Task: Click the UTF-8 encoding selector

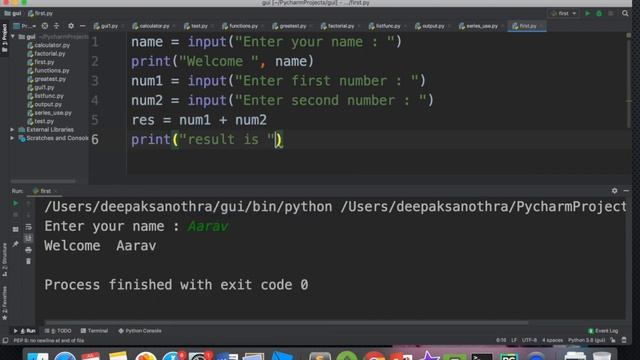Action: click(529, 340)
